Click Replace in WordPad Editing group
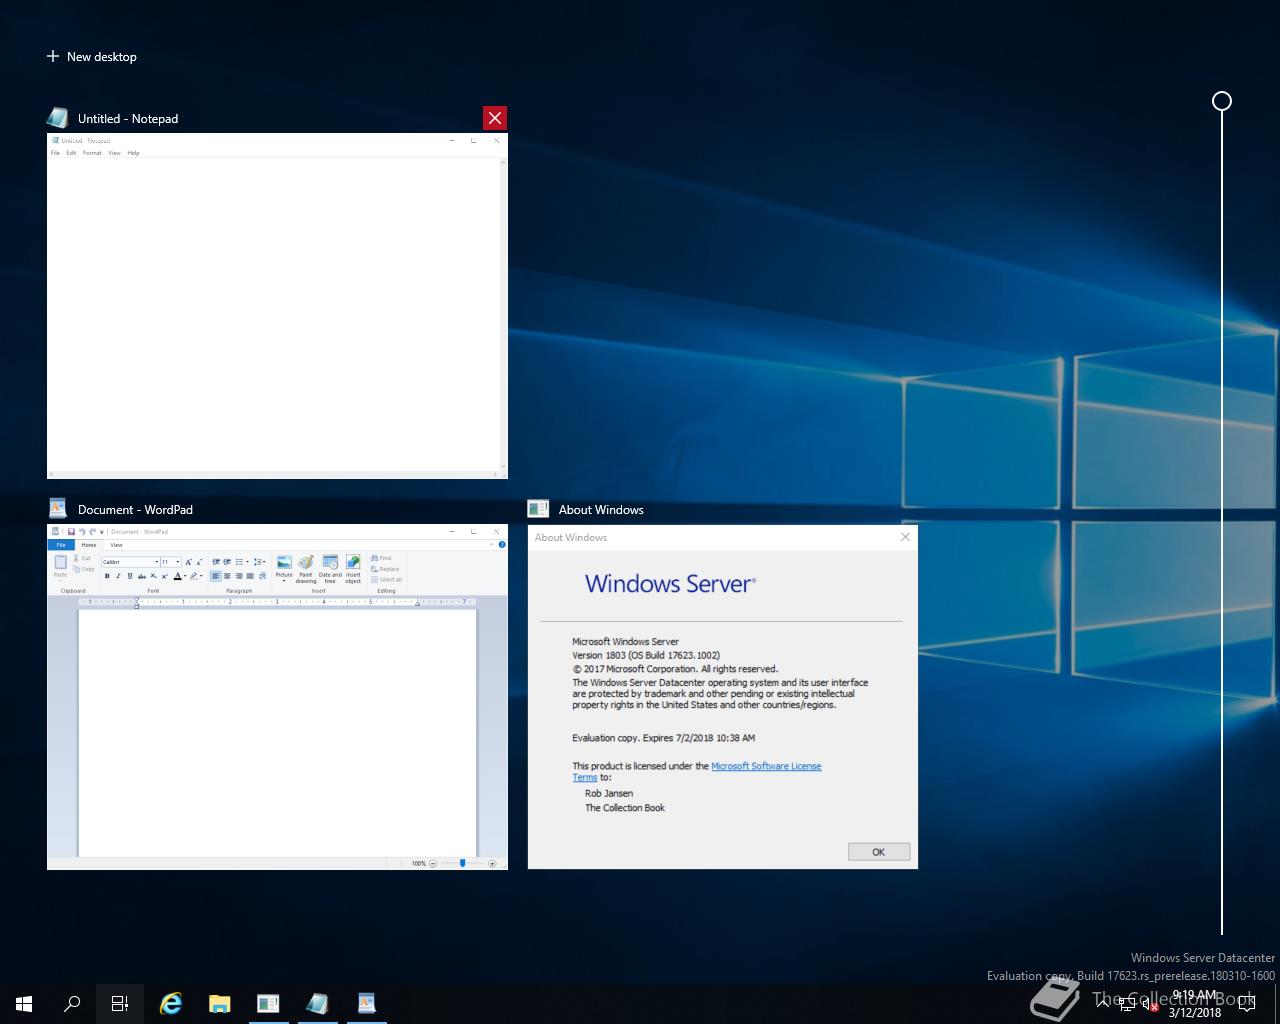The width and height of the screenshot is (1280, 1024). pos(385,569)
